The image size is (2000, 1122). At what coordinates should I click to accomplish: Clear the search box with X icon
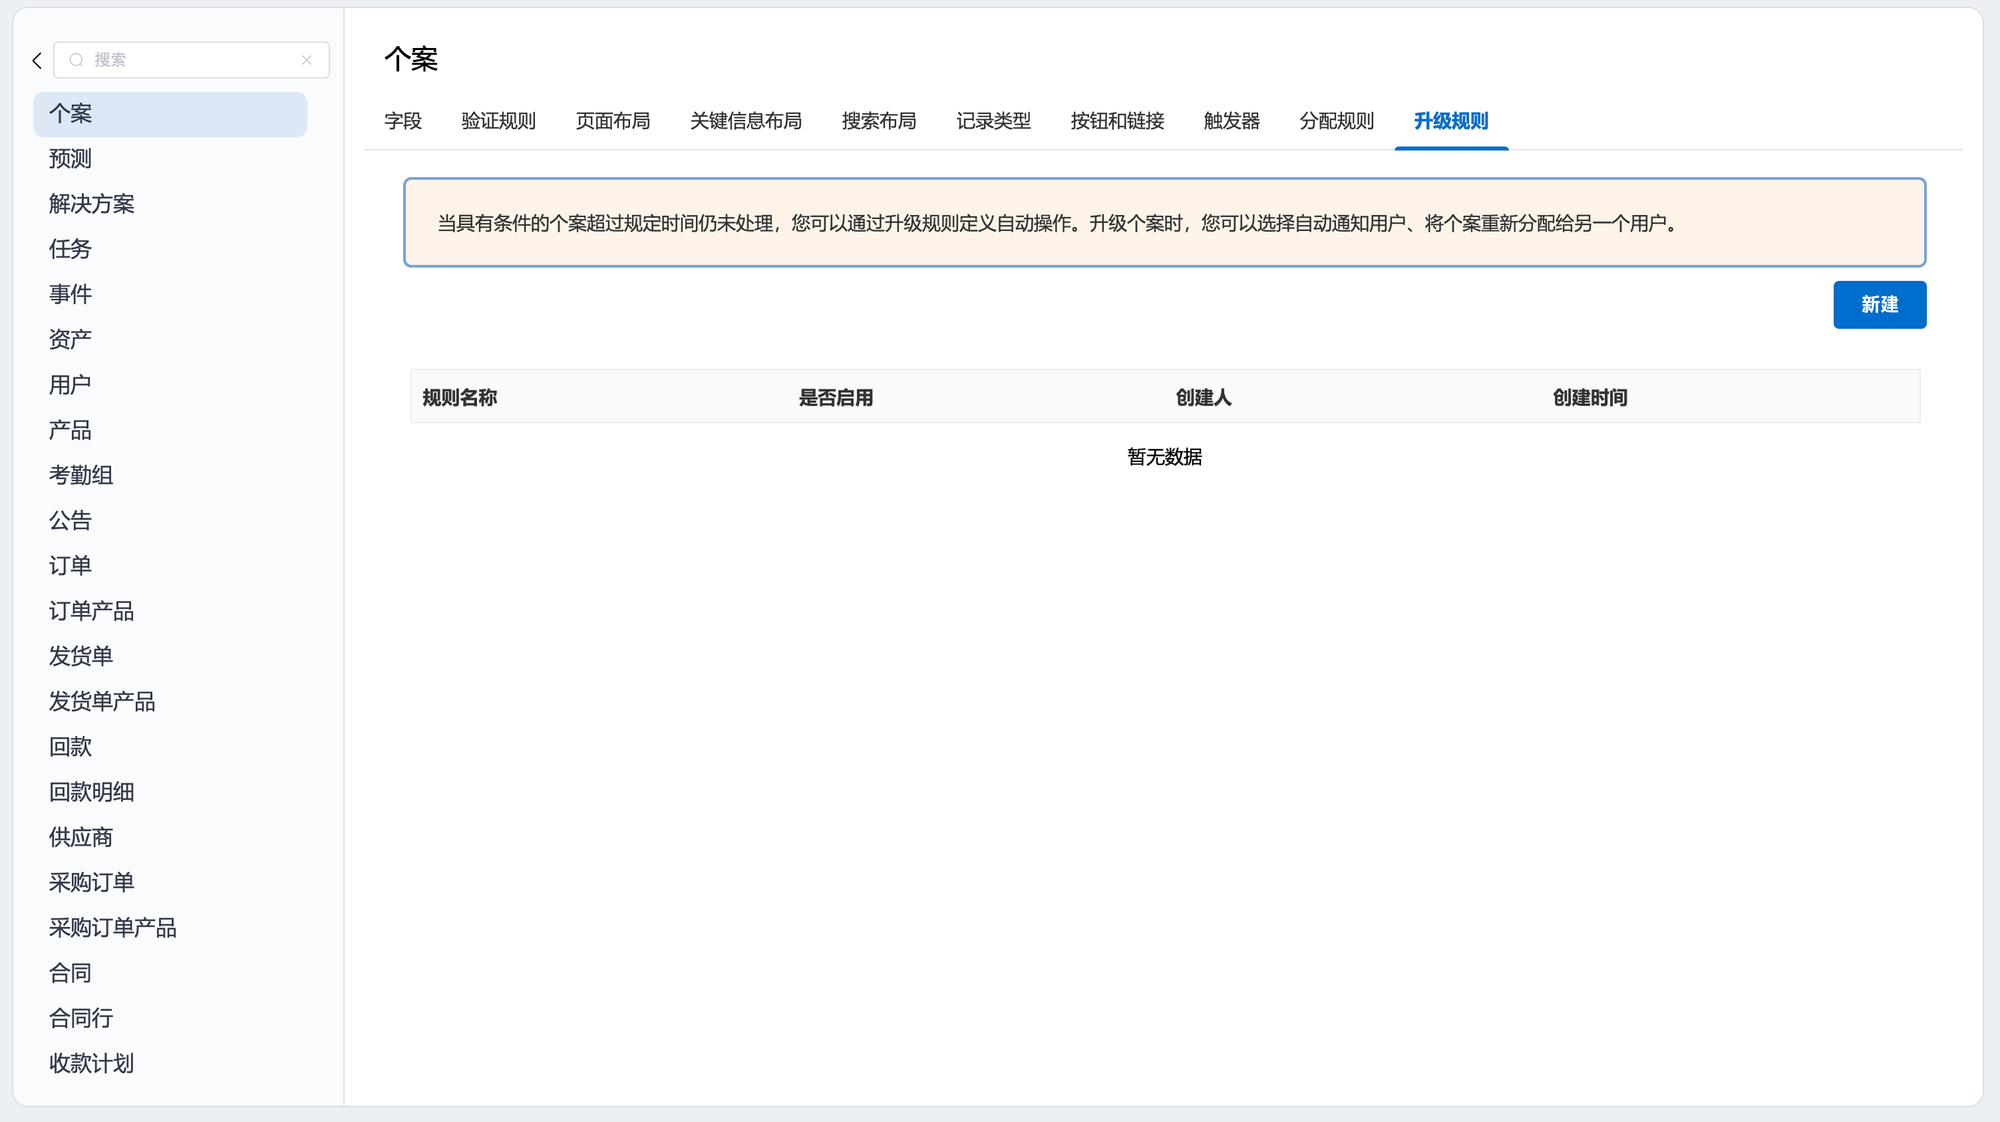point(307,60)
